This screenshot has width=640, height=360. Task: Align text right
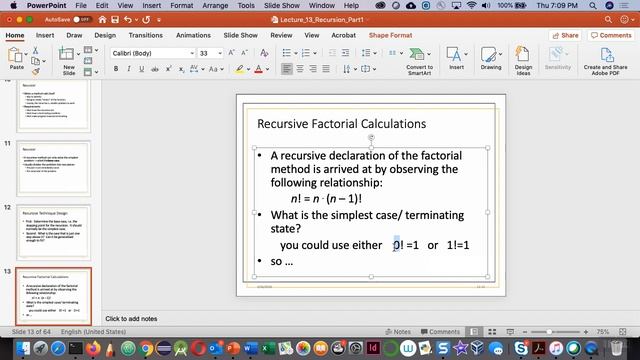(313, 69)
